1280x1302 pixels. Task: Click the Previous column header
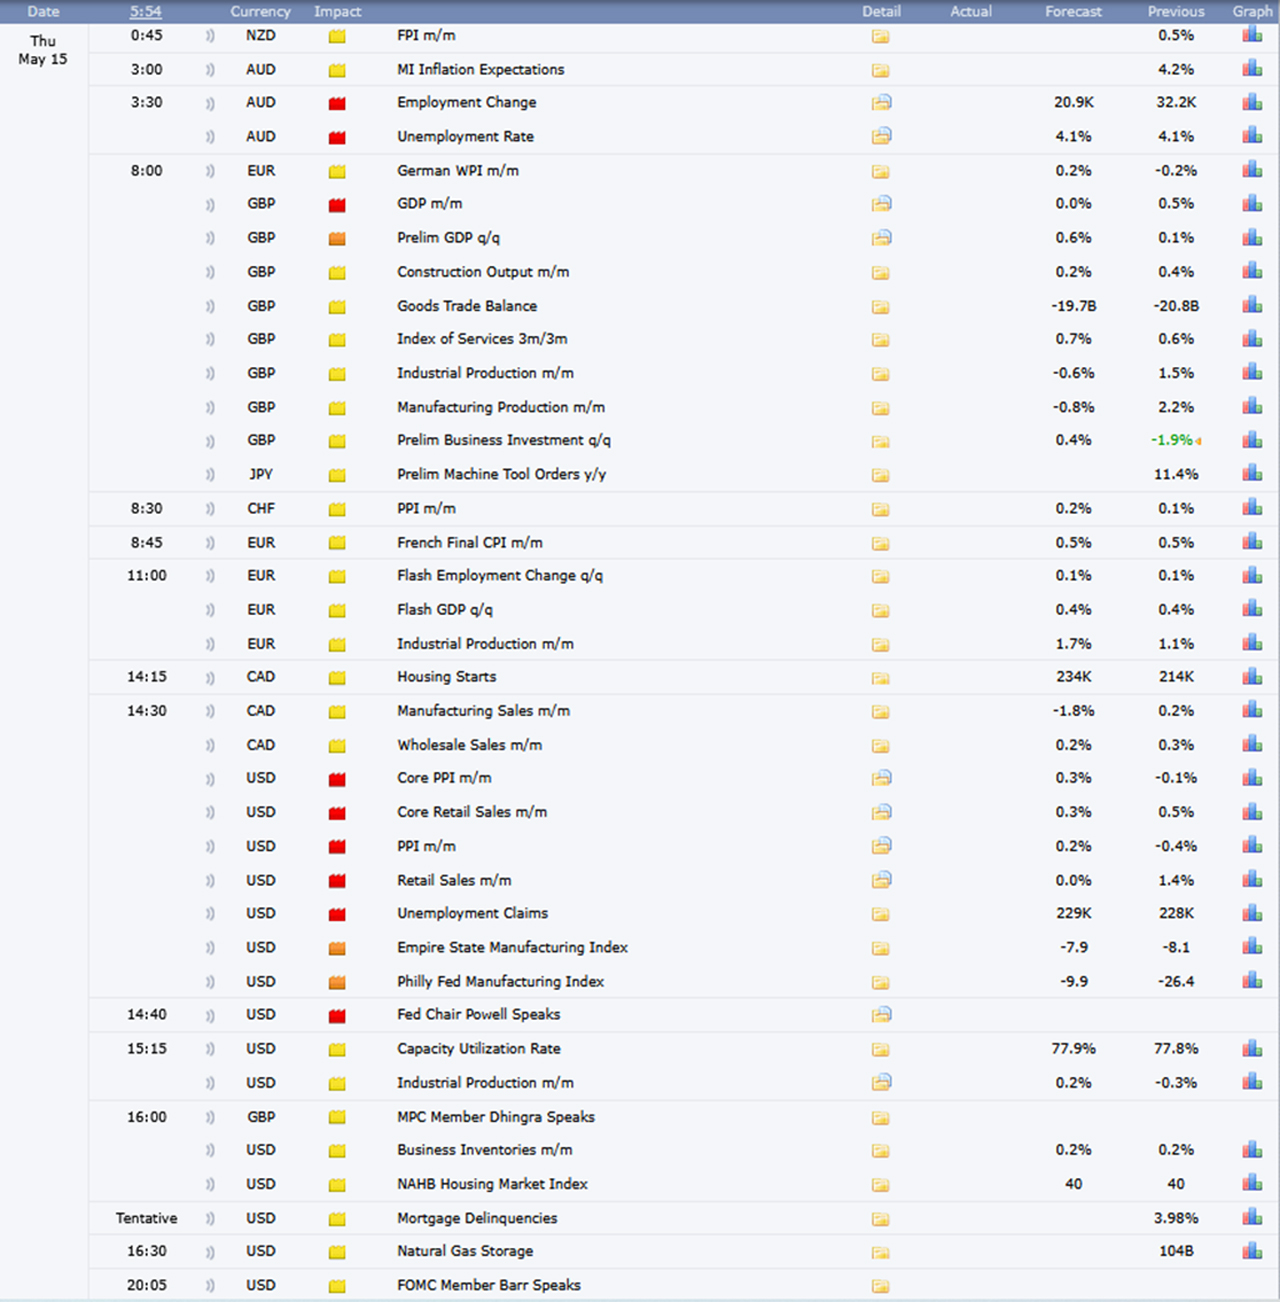[1176, 12]
